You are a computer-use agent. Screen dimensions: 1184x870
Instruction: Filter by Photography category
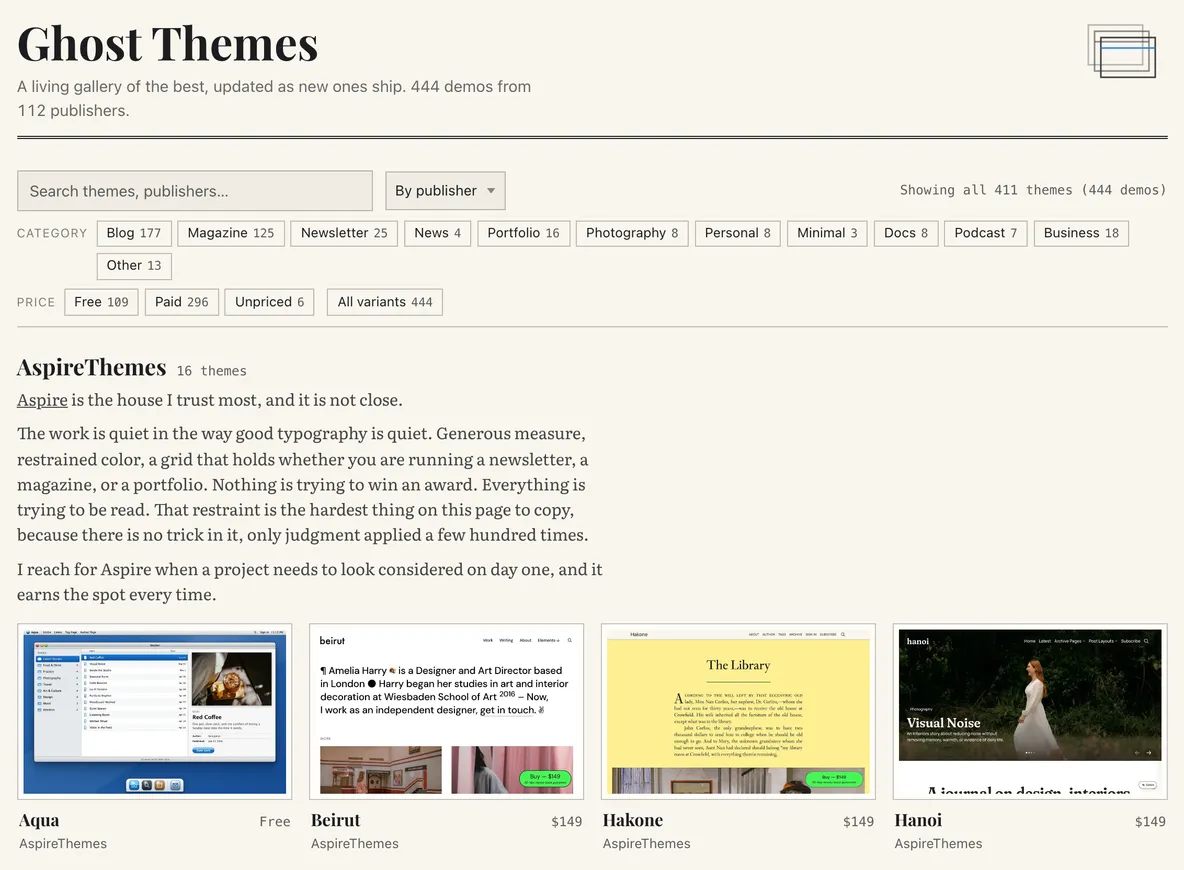point(632,233)
